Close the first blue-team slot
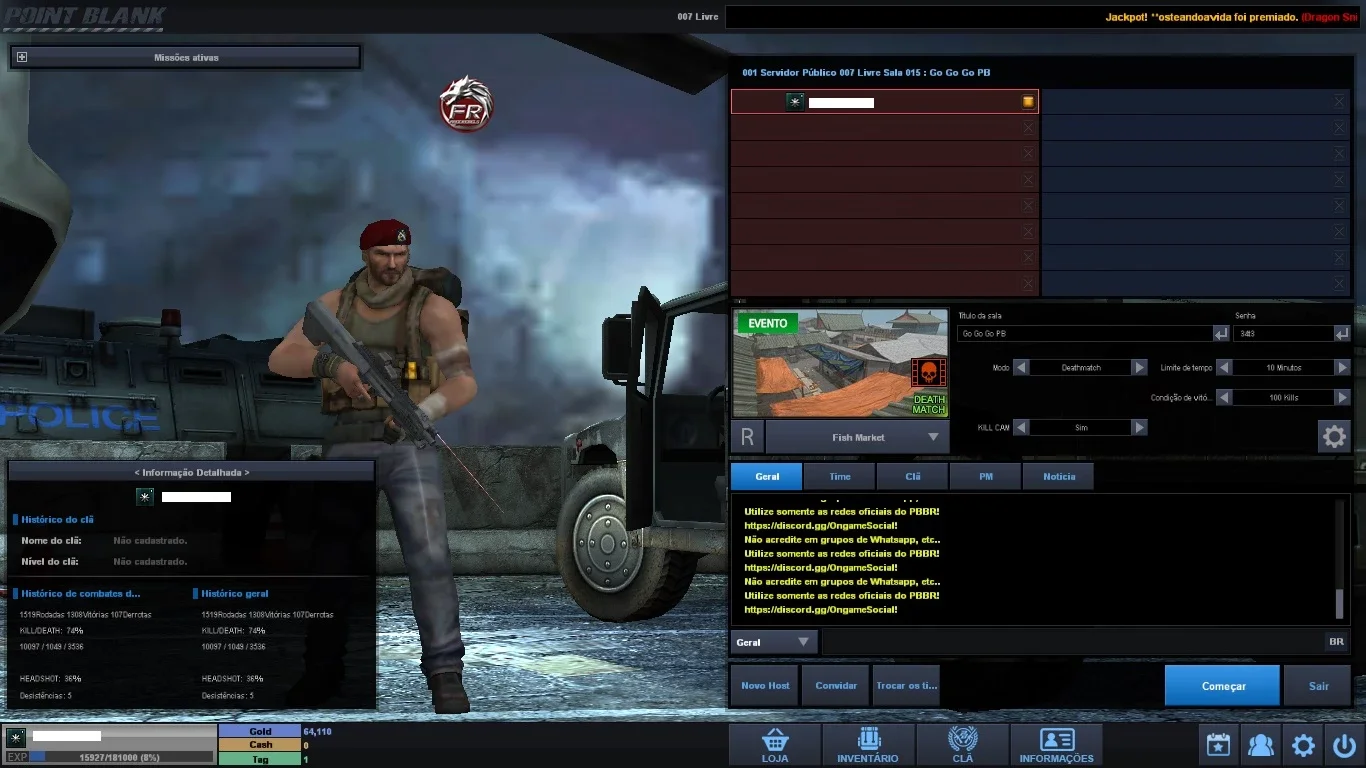Screen dimensions: 1366x768 tap(1339, 102)
